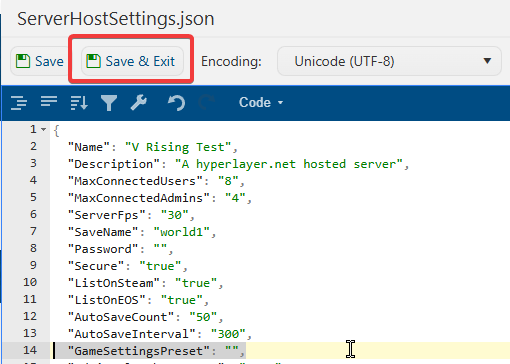Click the compact JSON icon
510x364 pixels.
tap(49, 102)
